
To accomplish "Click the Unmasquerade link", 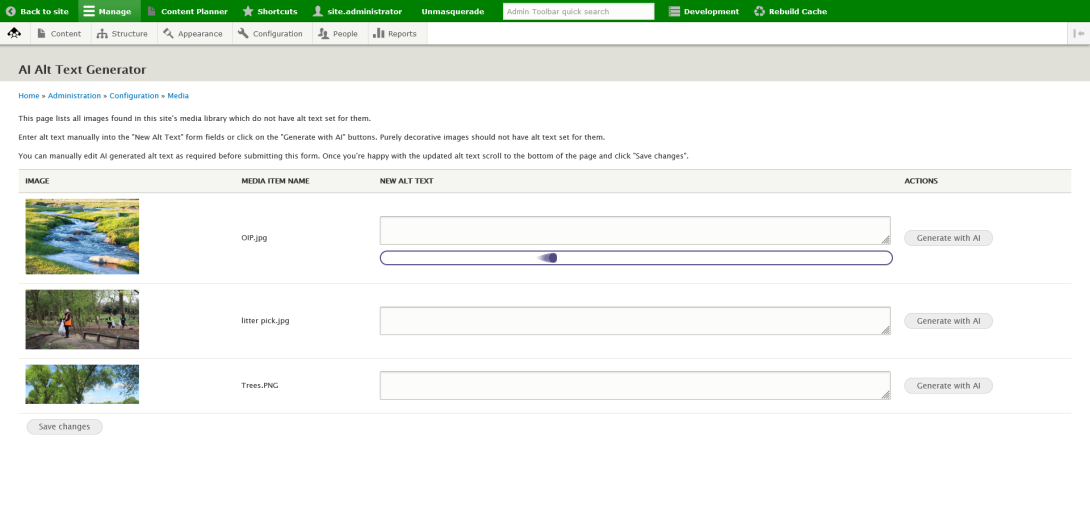I will (453, 11).
